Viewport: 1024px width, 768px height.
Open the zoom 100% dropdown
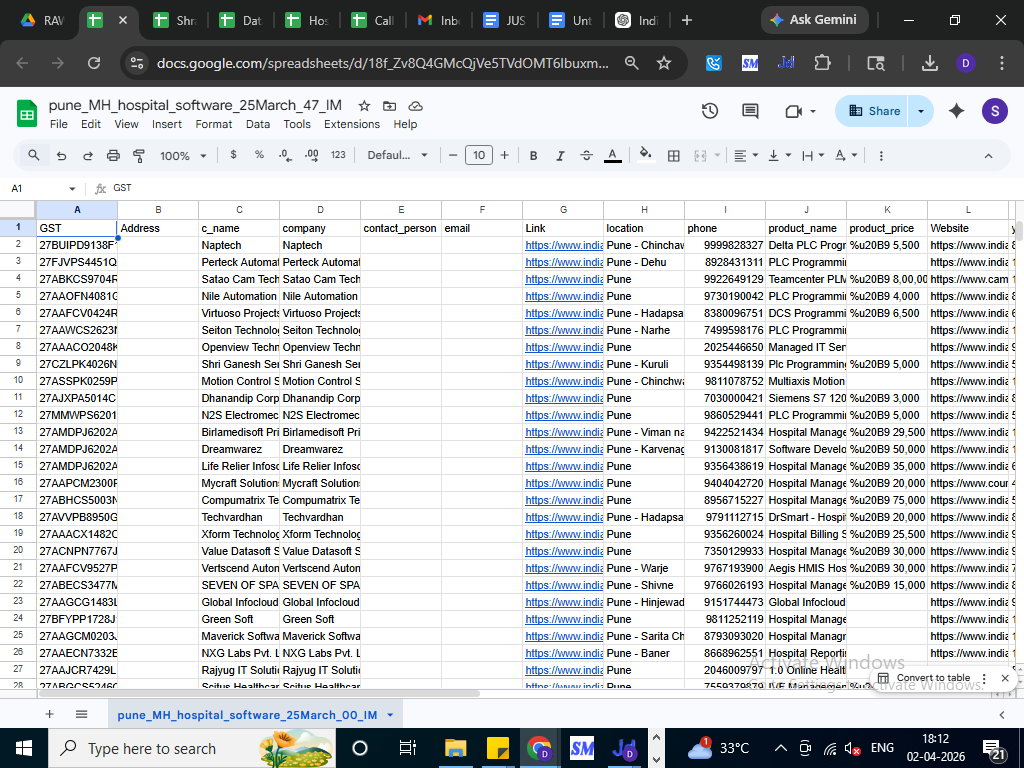[x=182, y=156]
